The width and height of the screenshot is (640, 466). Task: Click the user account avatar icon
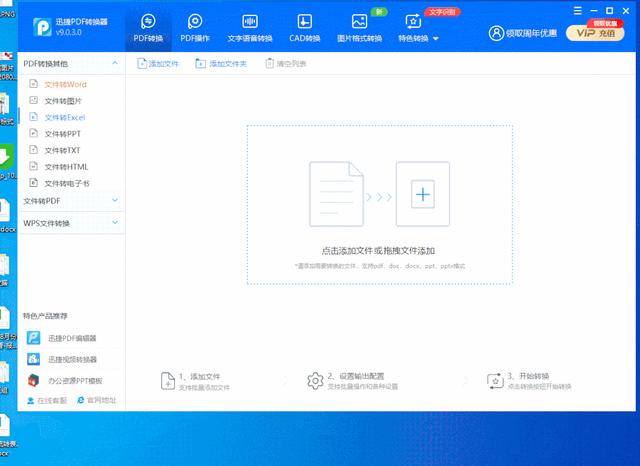coord(496,33)
